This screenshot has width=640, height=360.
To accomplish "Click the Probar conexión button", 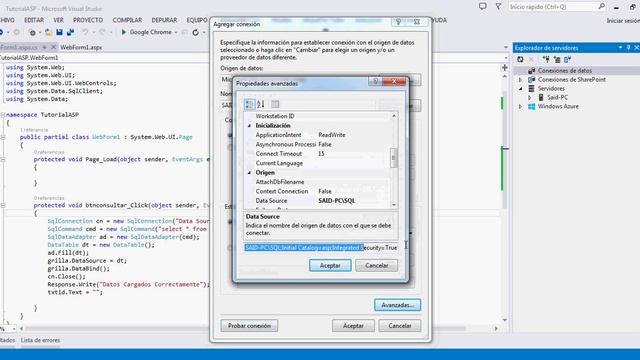I will tap(249, 326).
